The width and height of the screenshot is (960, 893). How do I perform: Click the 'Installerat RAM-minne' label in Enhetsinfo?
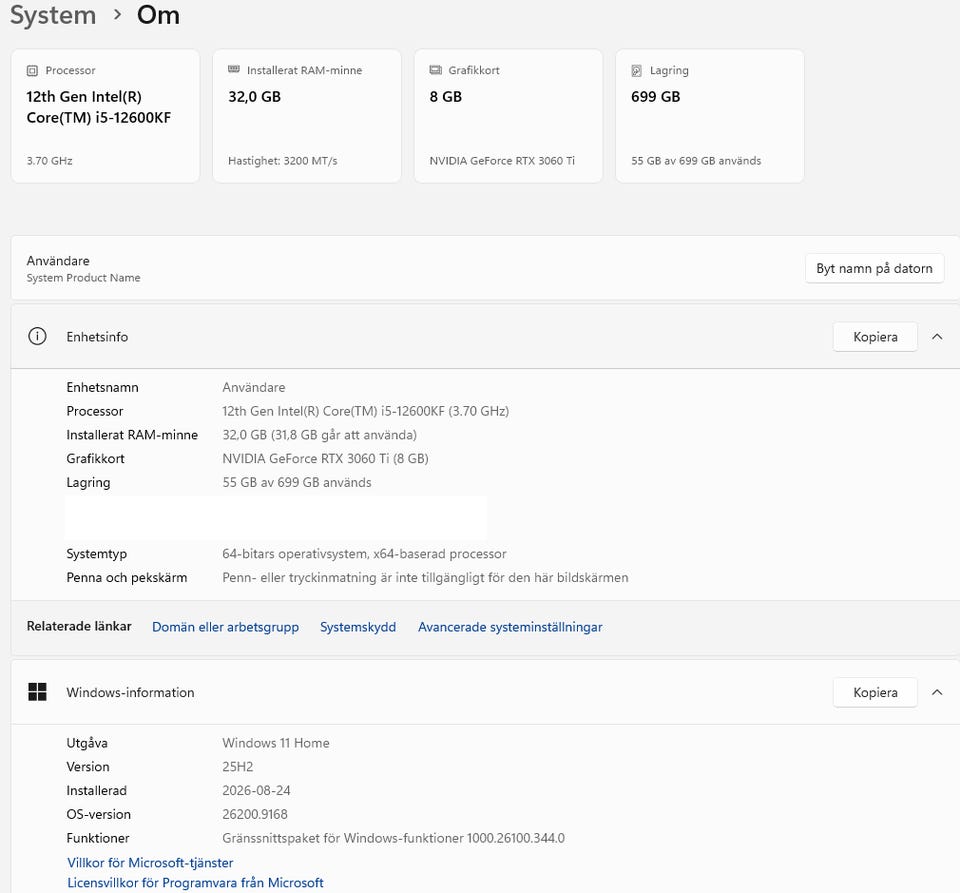pyautogui.click(x=132, y=435)
